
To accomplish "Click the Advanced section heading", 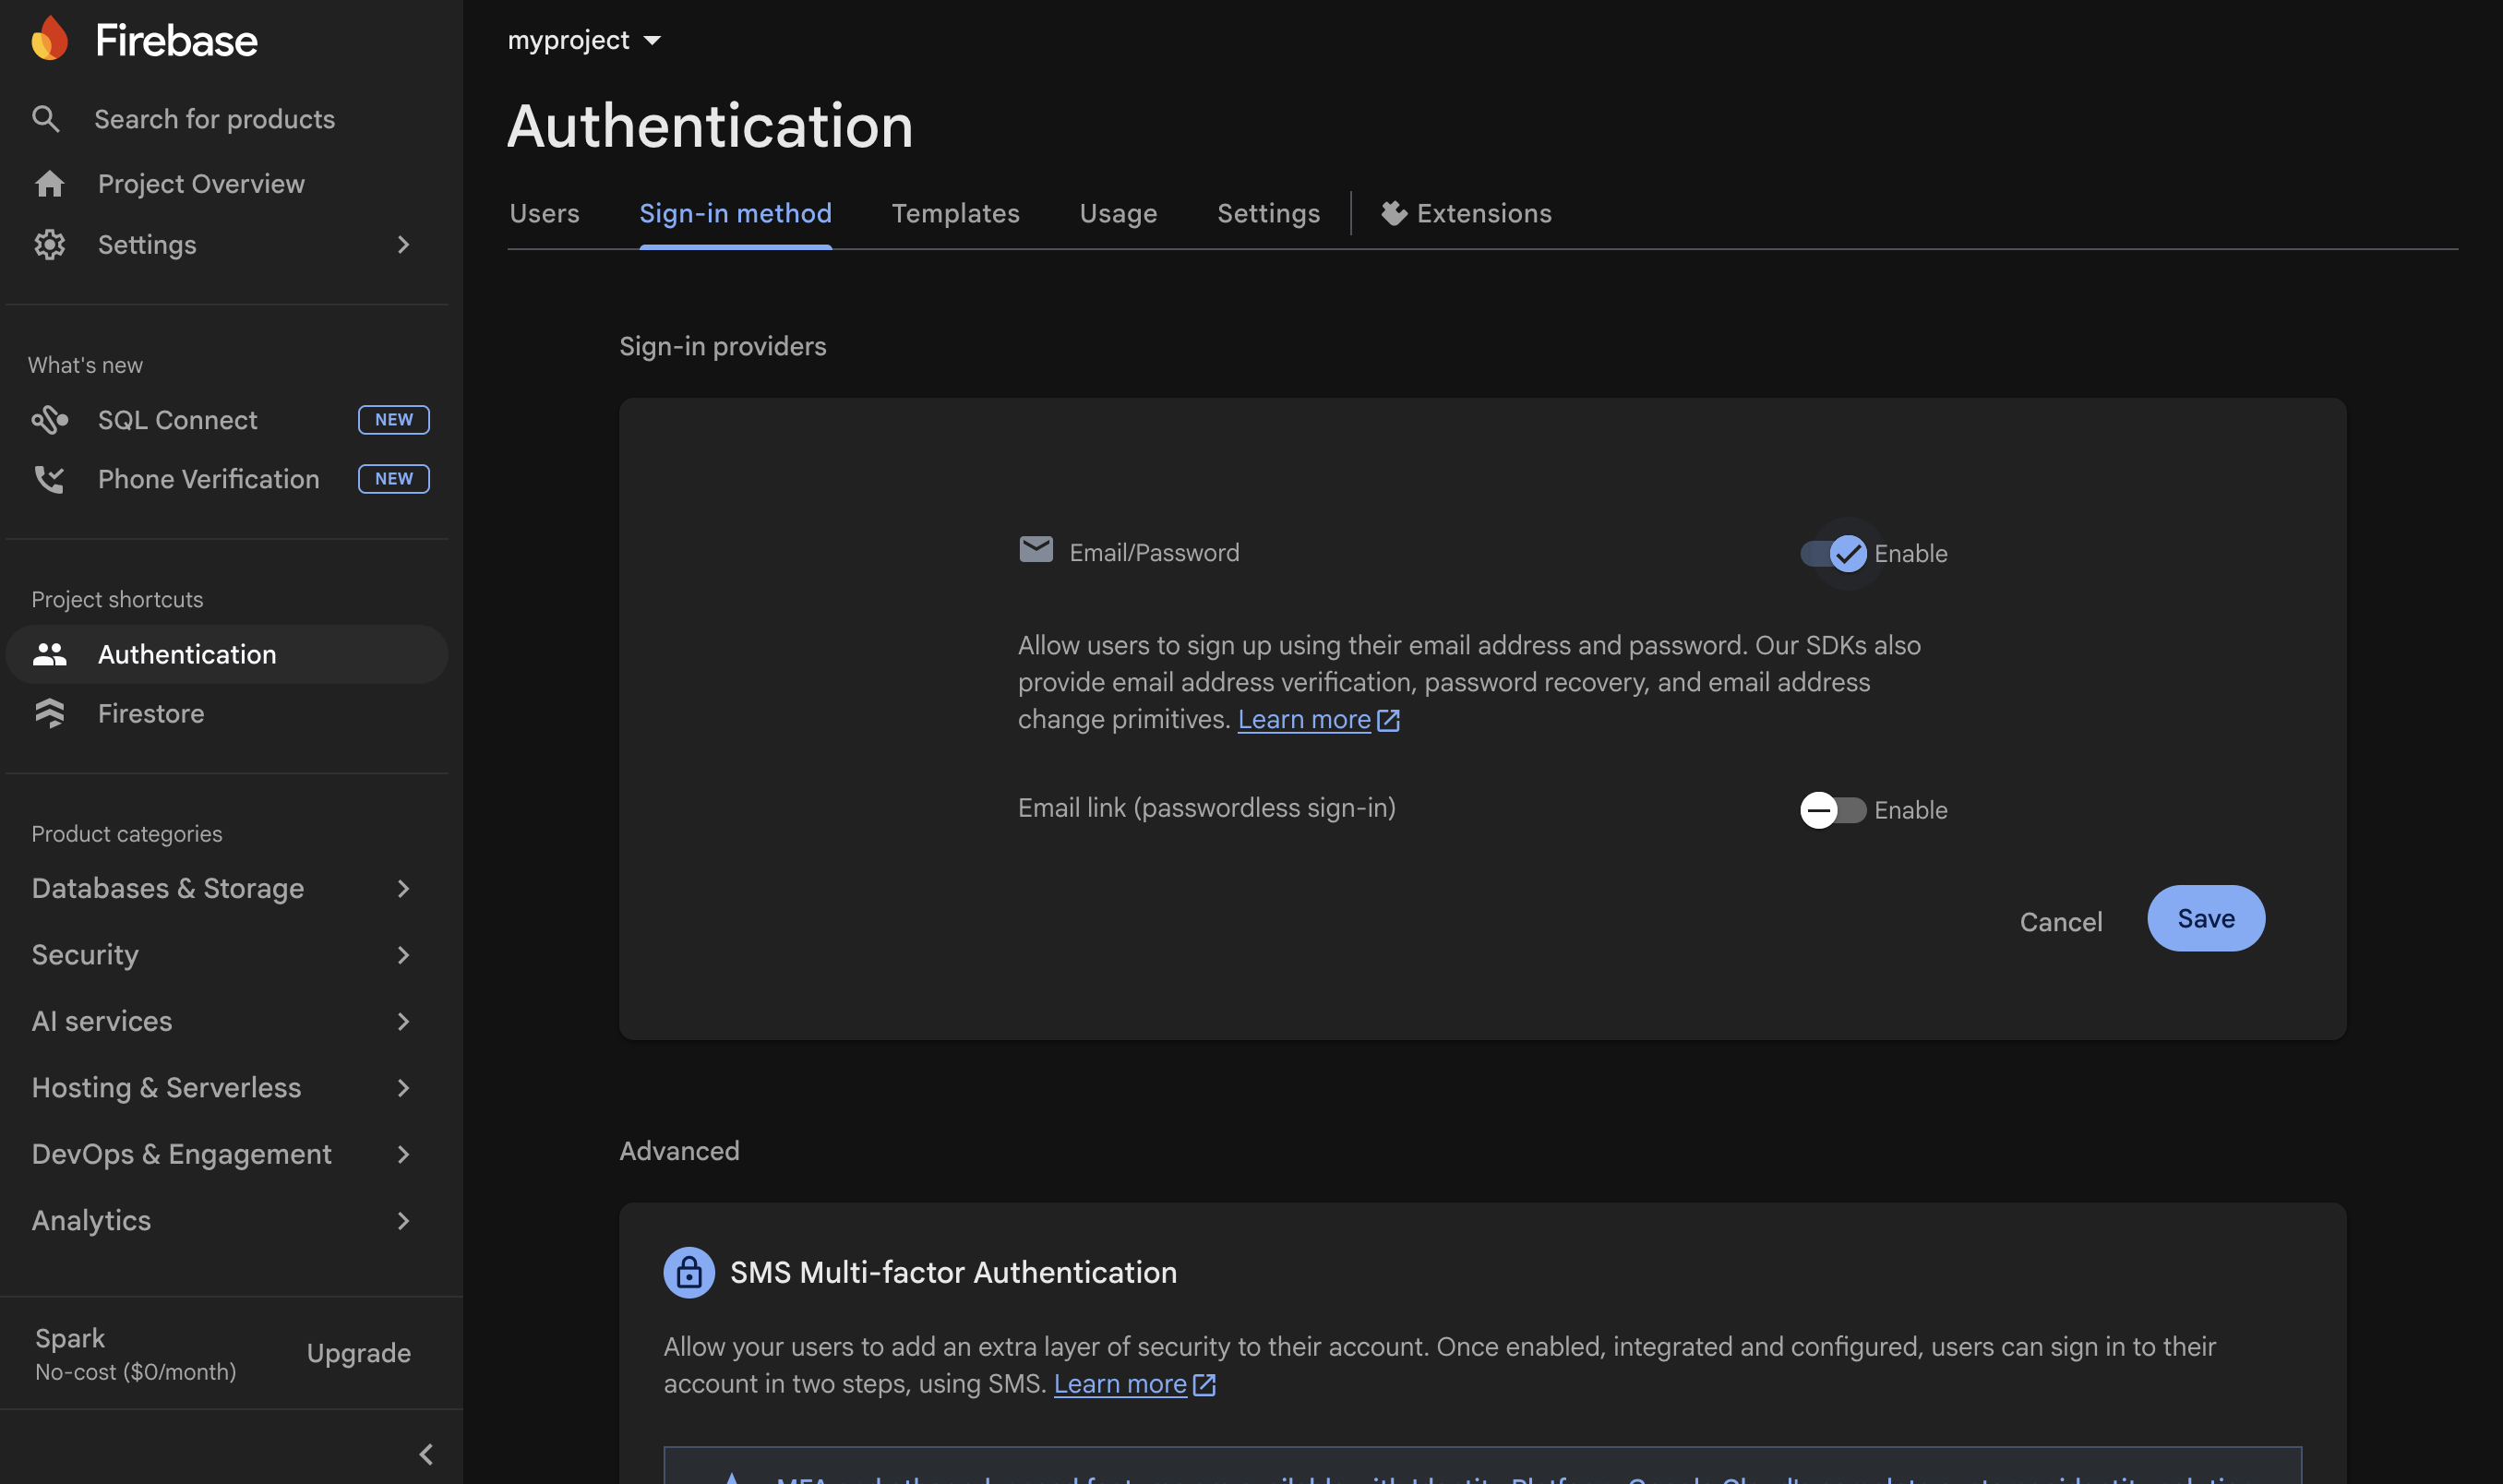I will pyautogui.click(x=679, y=1151).
